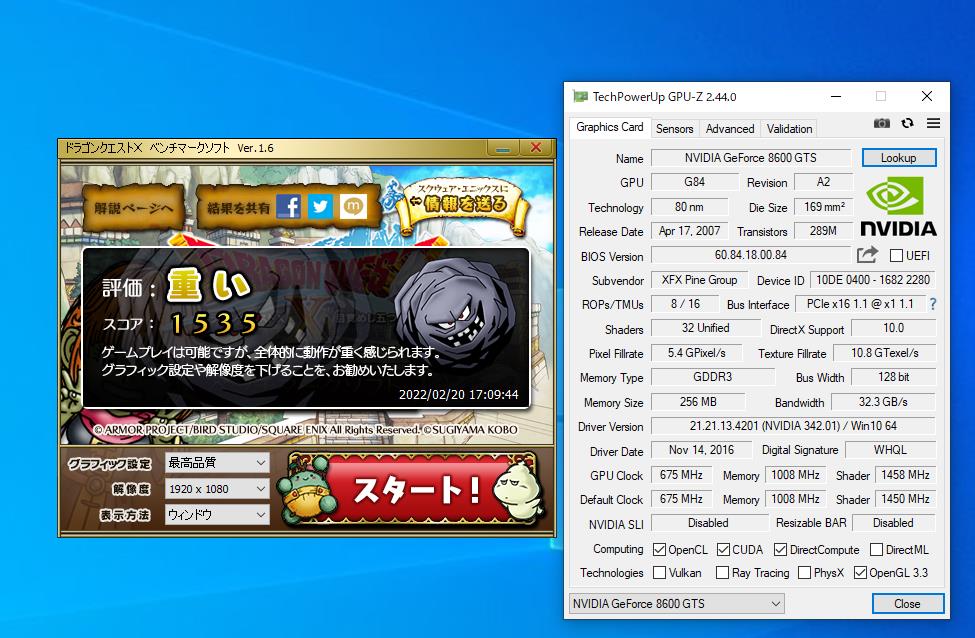975x638 pixels.
Task: Open the display mode ウィンドウ dropdown
Action: tap(217, 515)
